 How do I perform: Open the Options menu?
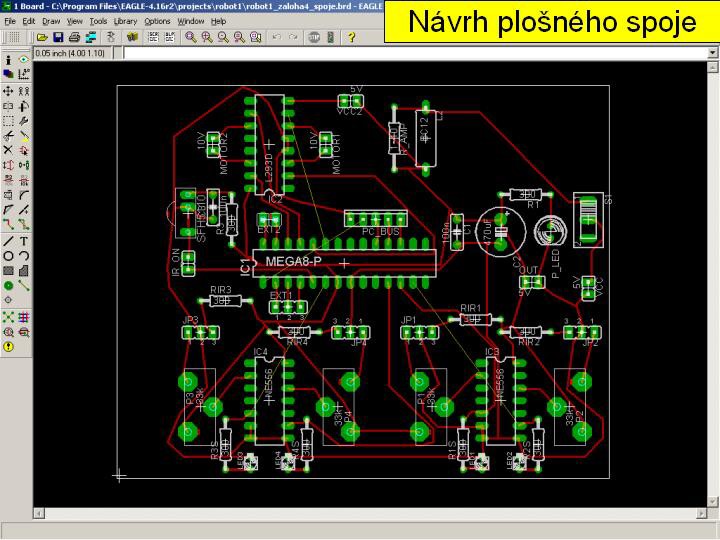coord(157,20)
